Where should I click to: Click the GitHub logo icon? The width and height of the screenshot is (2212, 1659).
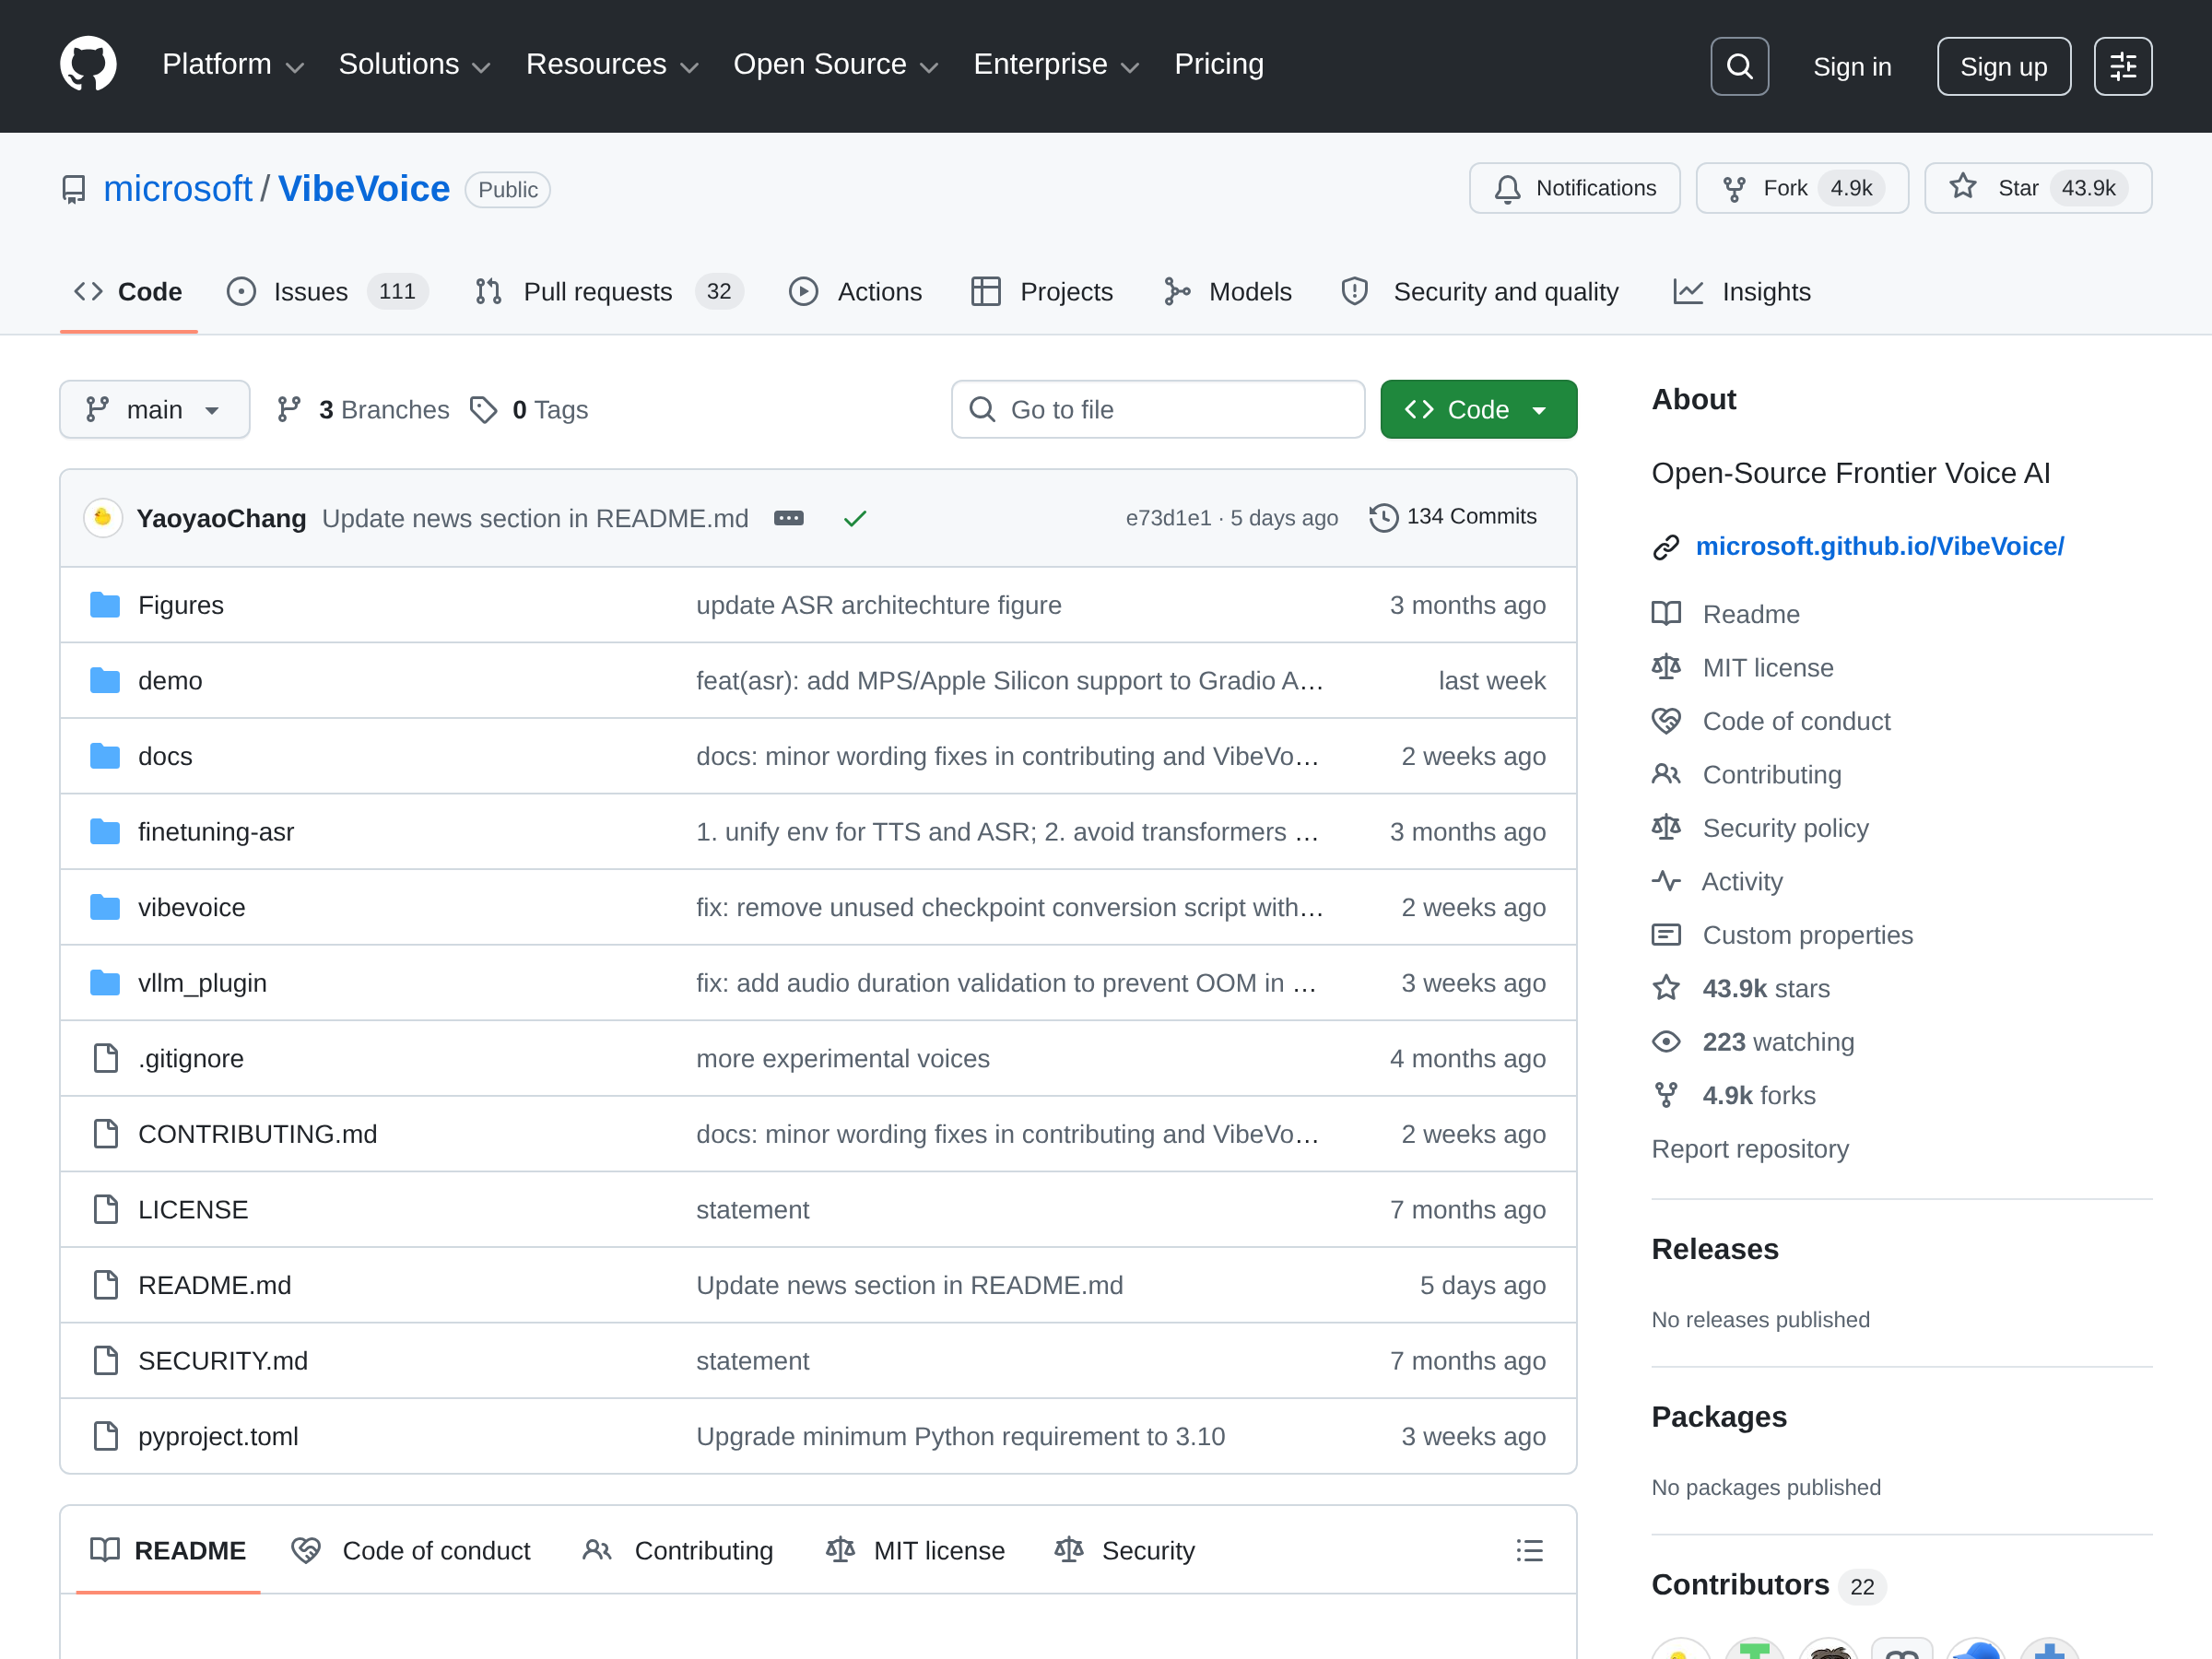pos(88,65)
